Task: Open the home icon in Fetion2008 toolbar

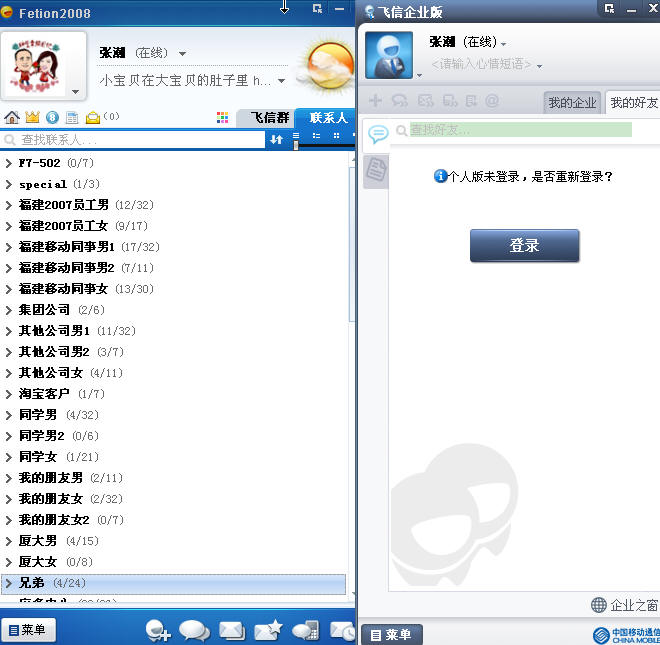Action: coord(12,117)
